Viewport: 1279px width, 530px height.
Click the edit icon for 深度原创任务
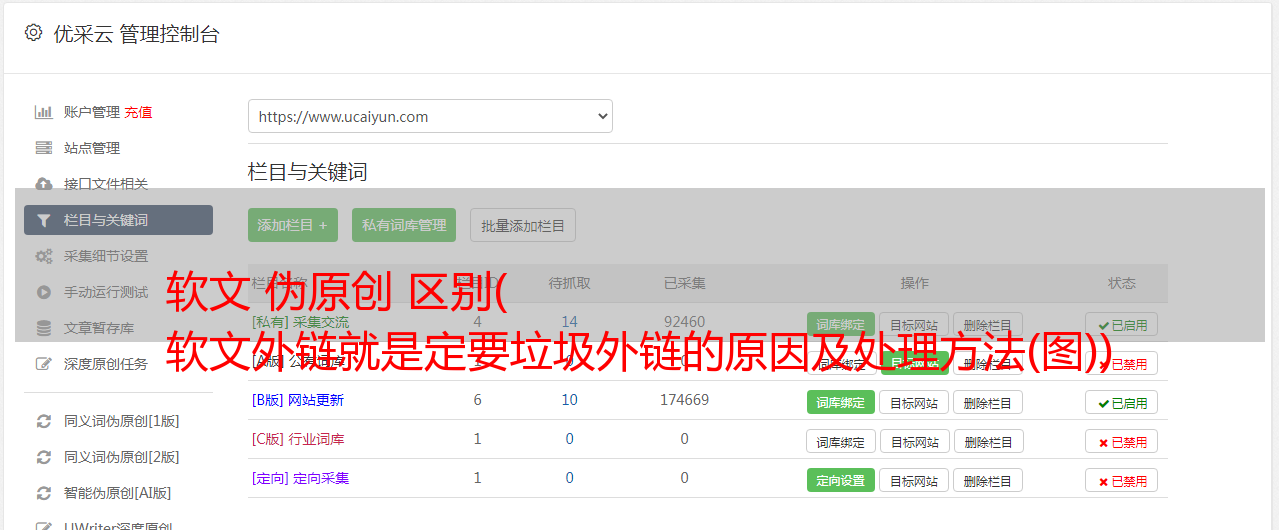[x=44, y=364]
